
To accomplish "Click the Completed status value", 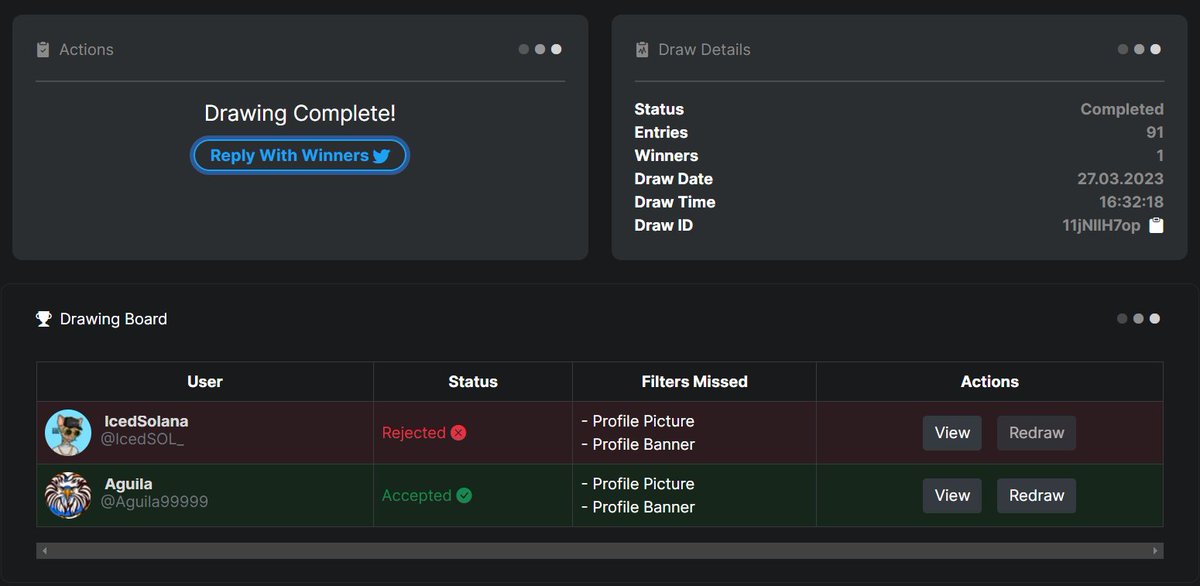I will (1122, 109).
